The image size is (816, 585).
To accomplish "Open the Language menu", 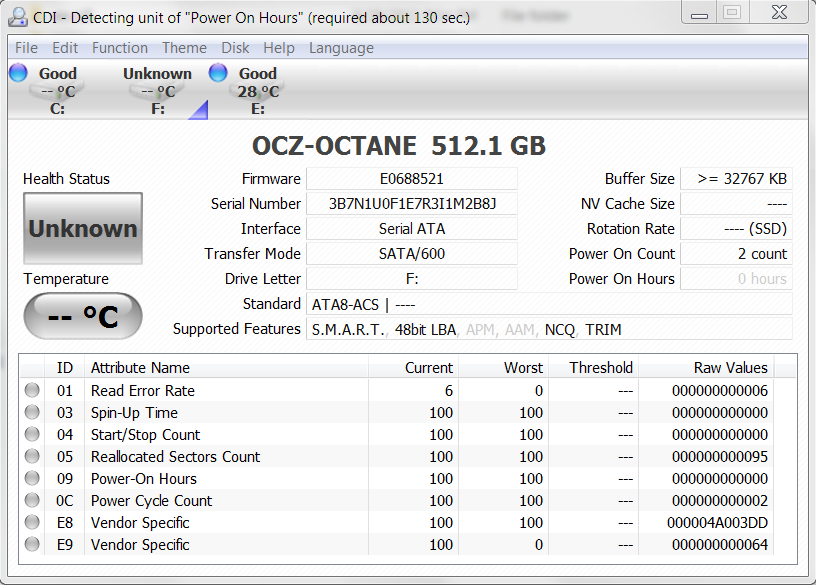I will pyautogui.click(x=341, y=48).
